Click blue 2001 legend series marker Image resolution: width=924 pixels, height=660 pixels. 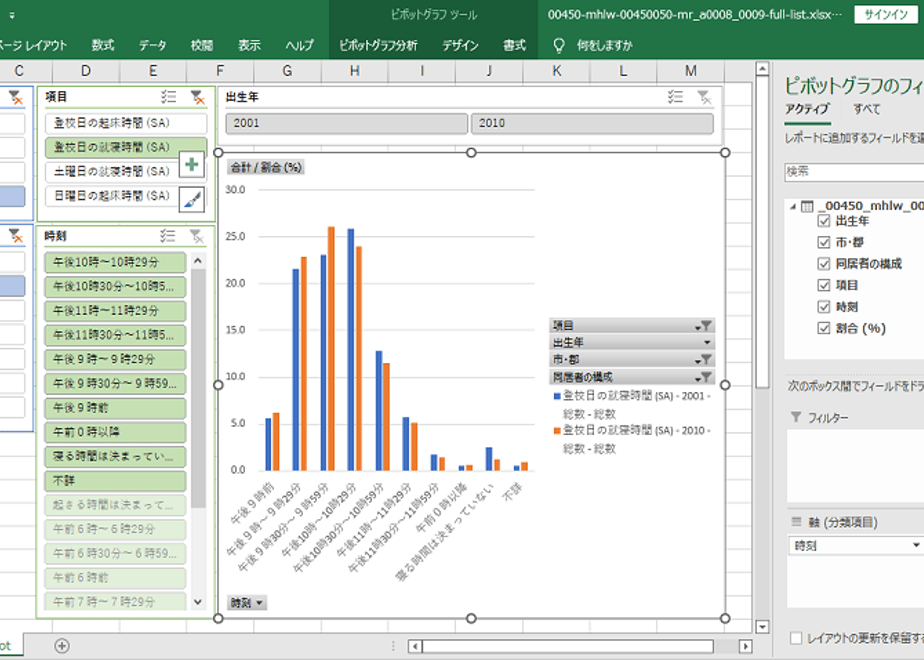point(557,397)
